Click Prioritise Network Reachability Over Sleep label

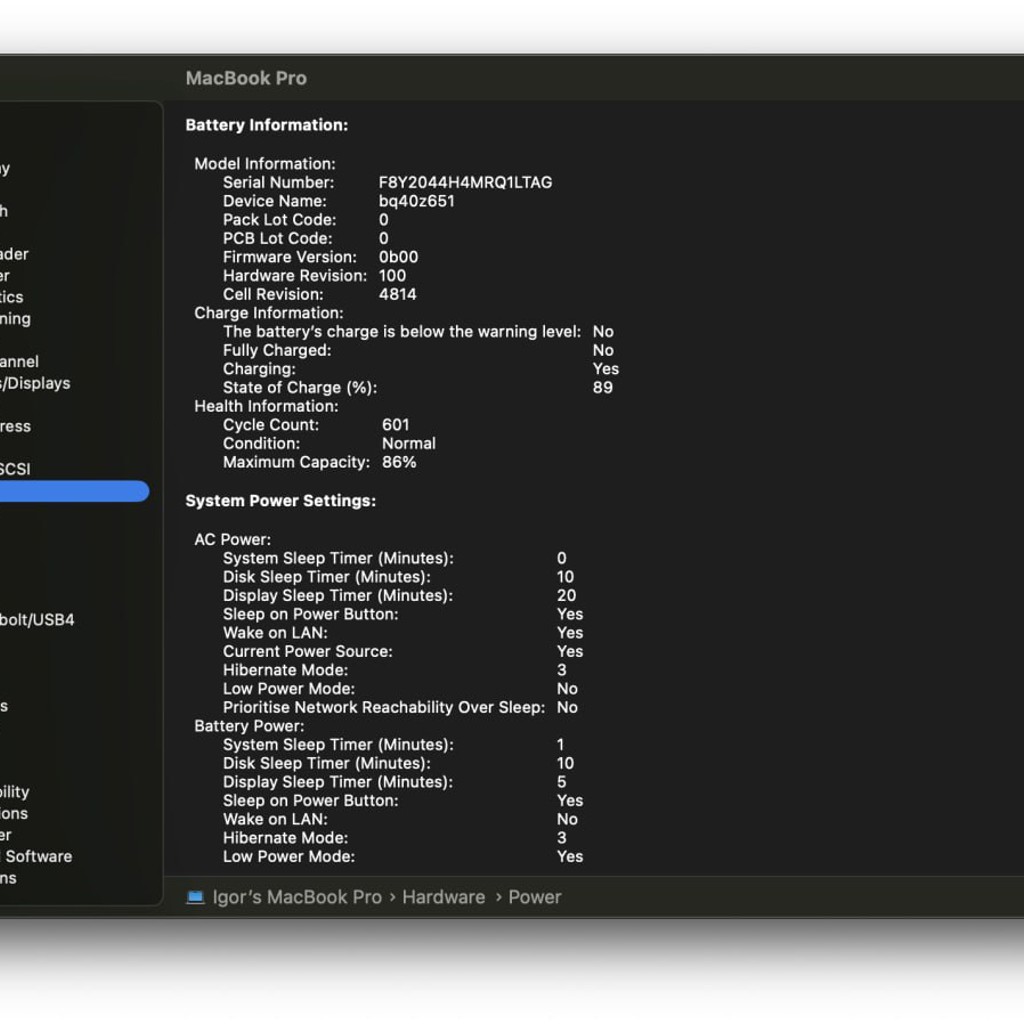pos(384,707)
